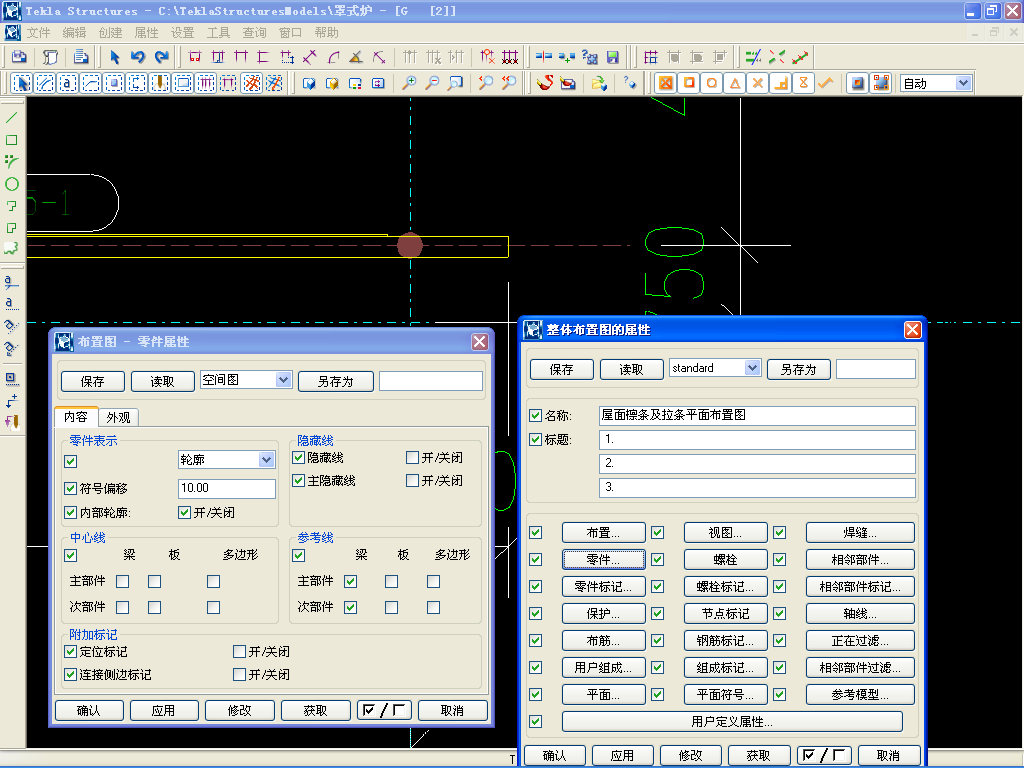Click the curved radius dimension tool icon
The width and height of the screenshot is (1024, 768).
pyautogui.click(x=333, y=57)
